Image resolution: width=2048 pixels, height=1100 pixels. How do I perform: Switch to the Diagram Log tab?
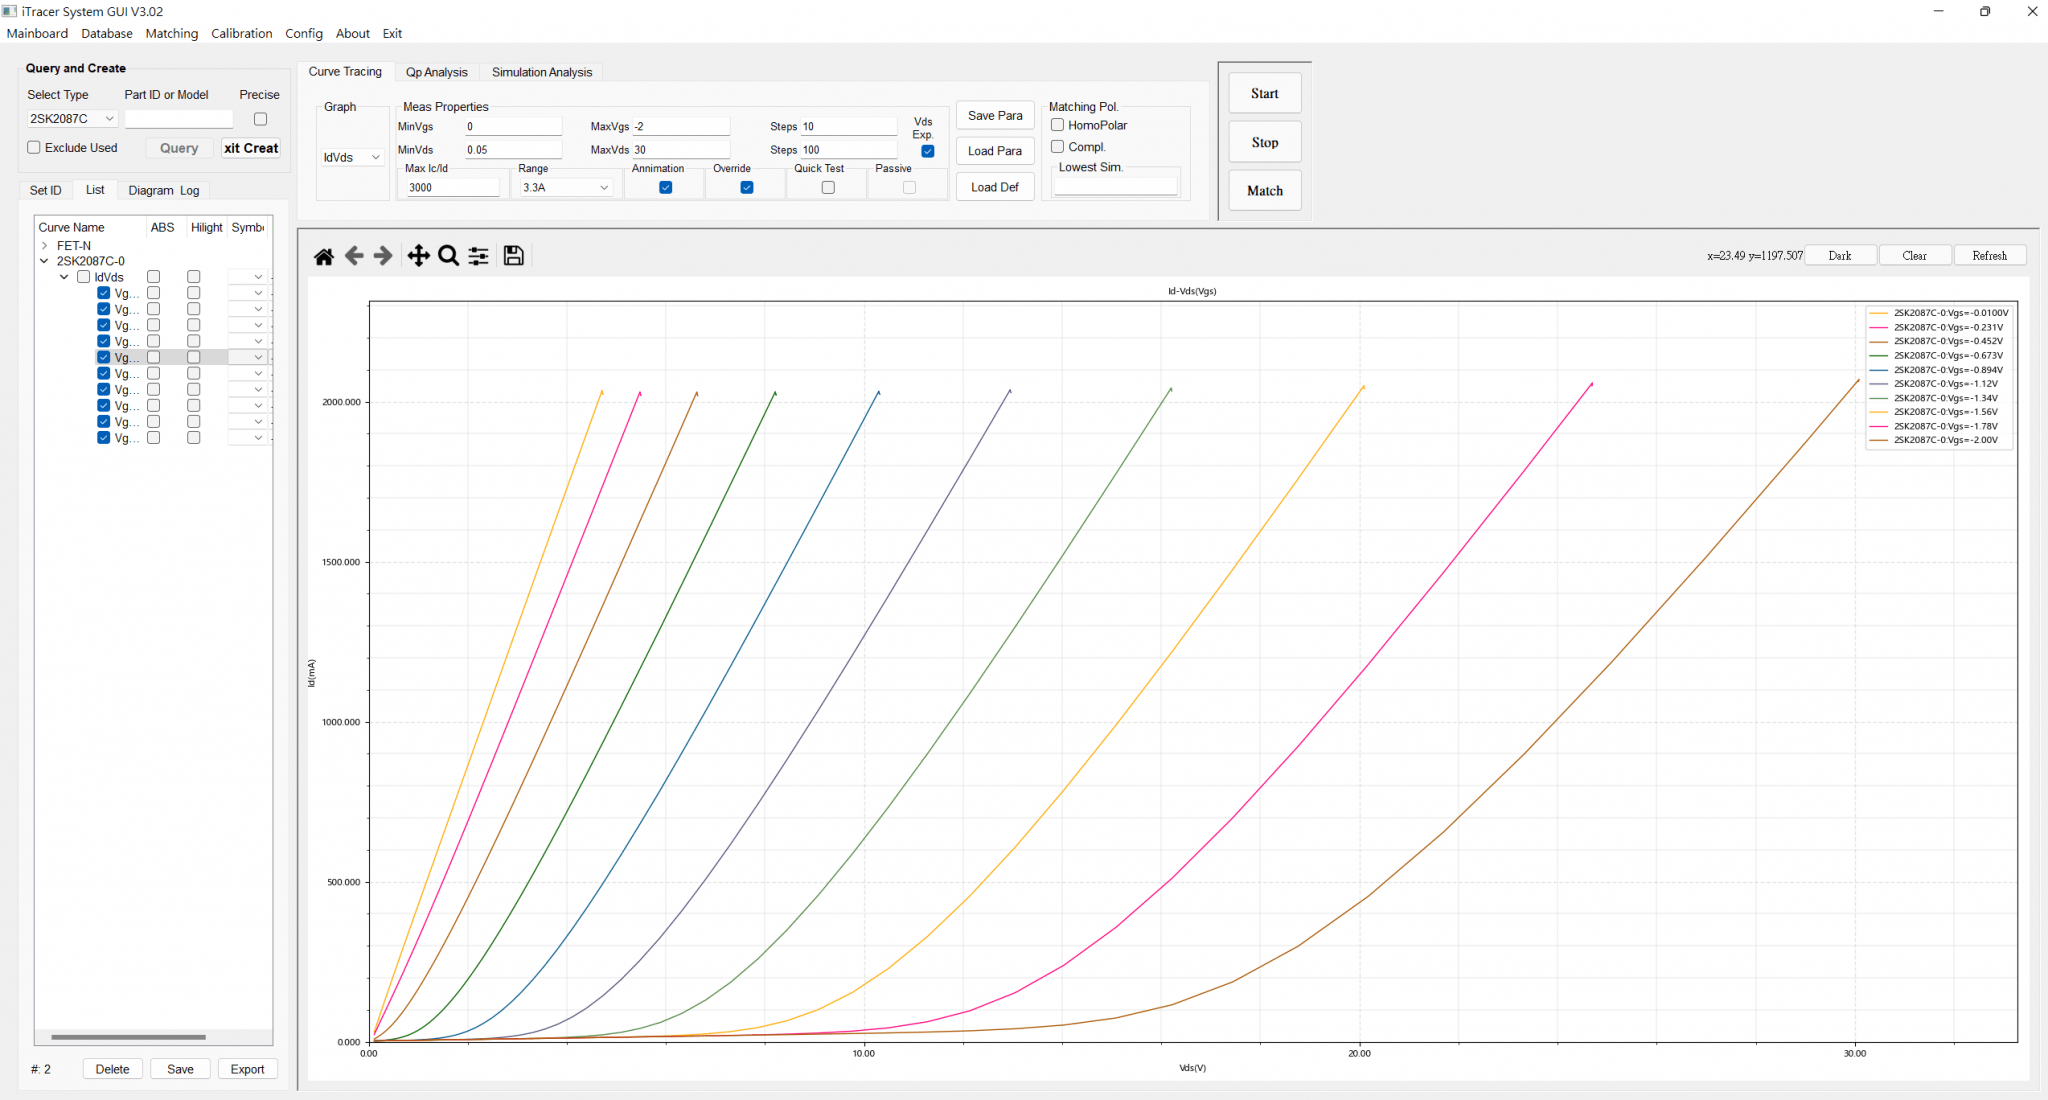164,190
